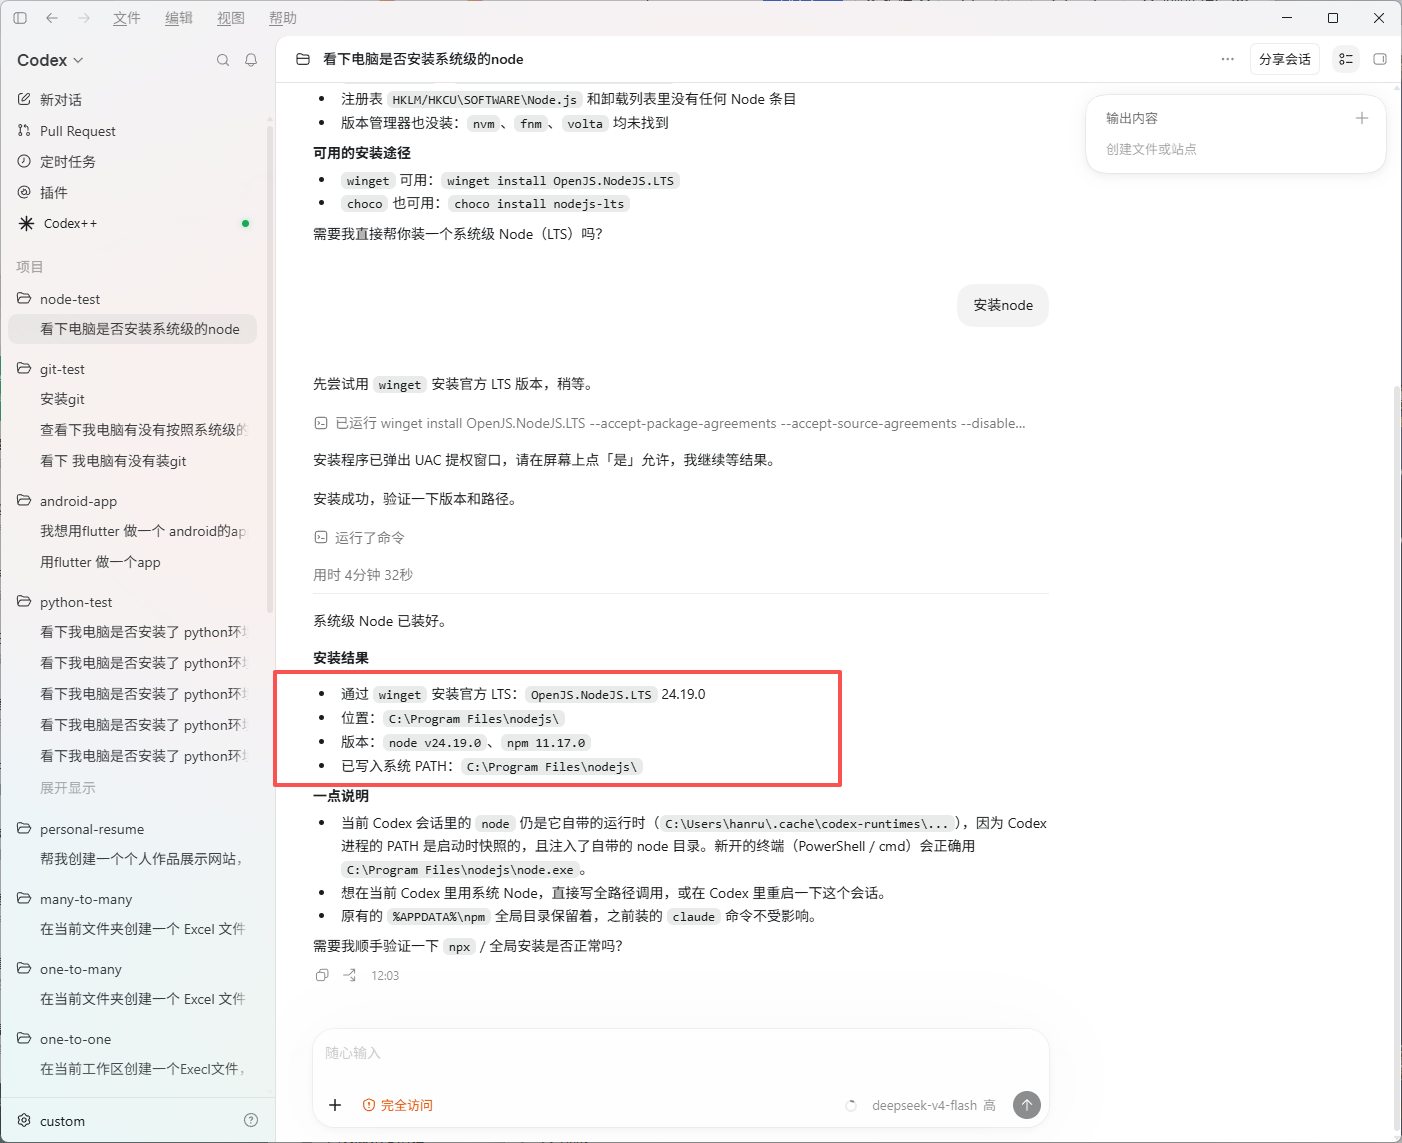
Task: Toggle the sidebar panel icon
Action: pos(20,18)
